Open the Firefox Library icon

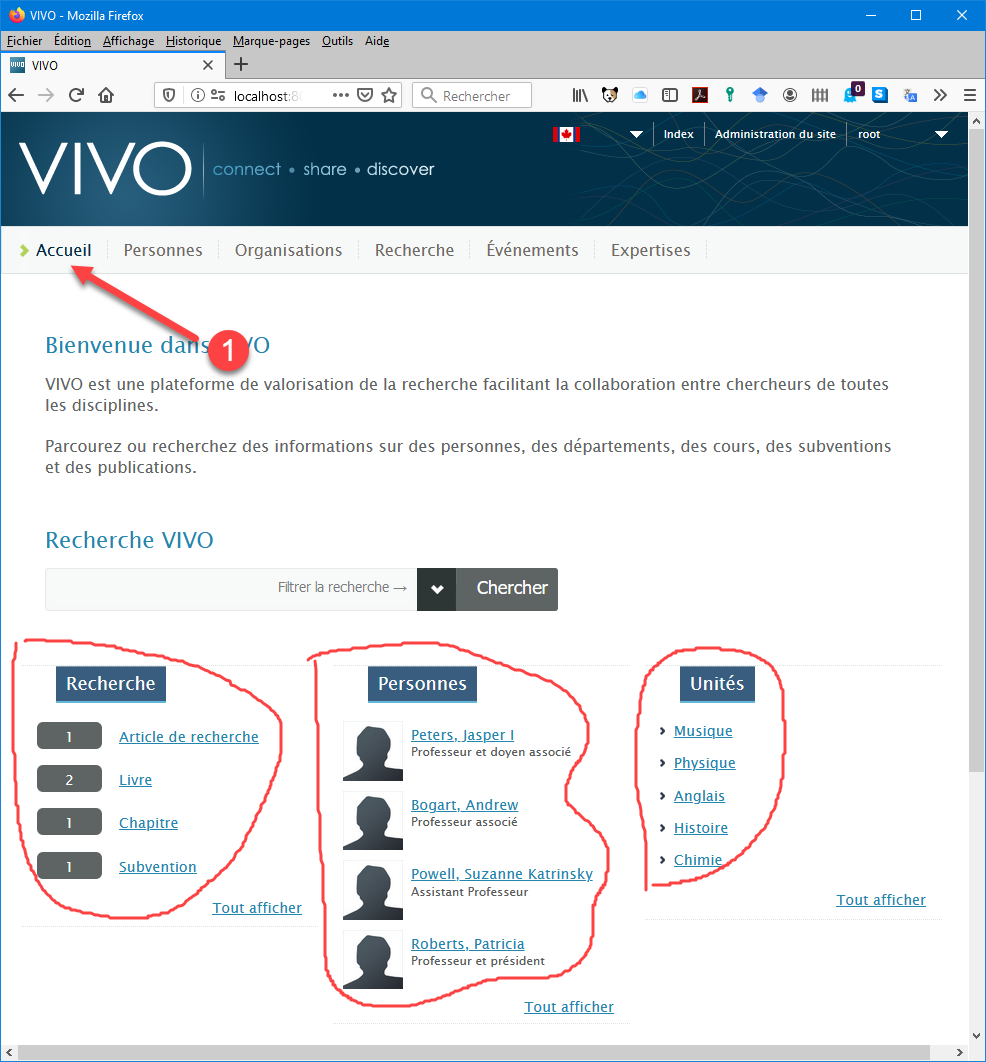coord(580,95)
